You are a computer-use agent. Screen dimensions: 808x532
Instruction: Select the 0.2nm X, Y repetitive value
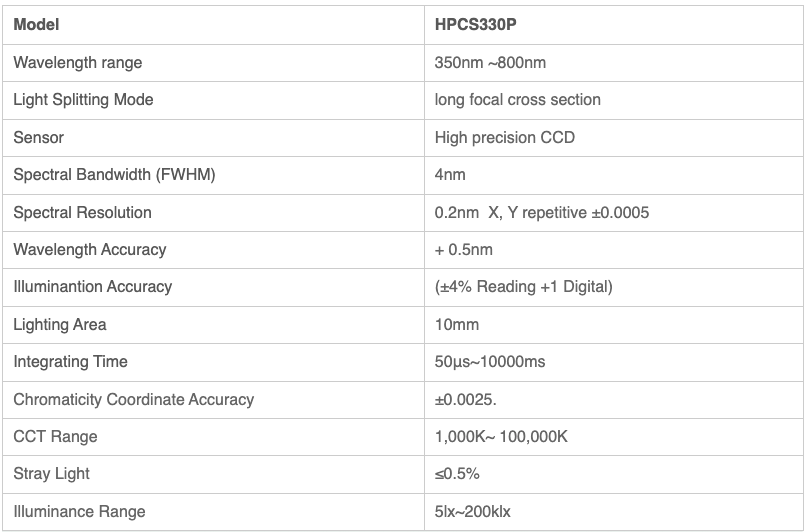(x=542, y=213)
